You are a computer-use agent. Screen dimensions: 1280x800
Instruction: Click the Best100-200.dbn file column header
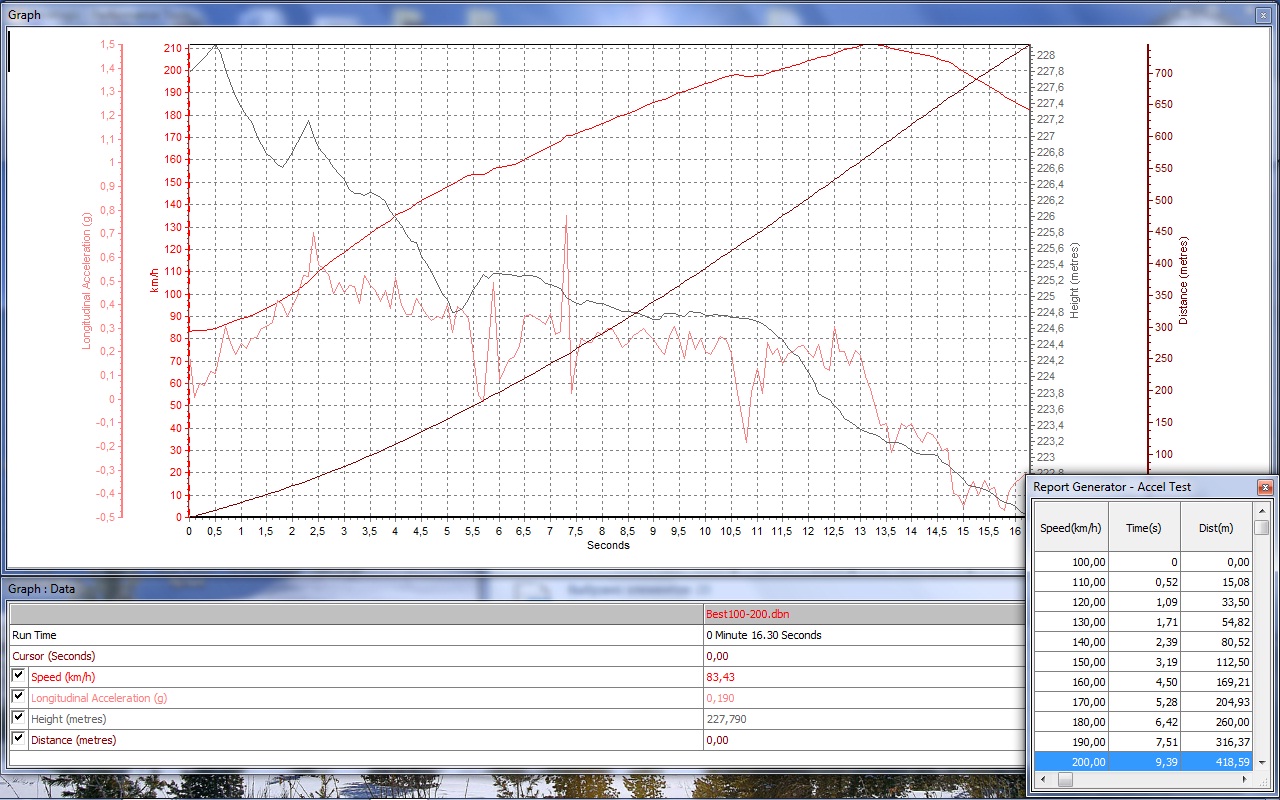click(746, 614)
